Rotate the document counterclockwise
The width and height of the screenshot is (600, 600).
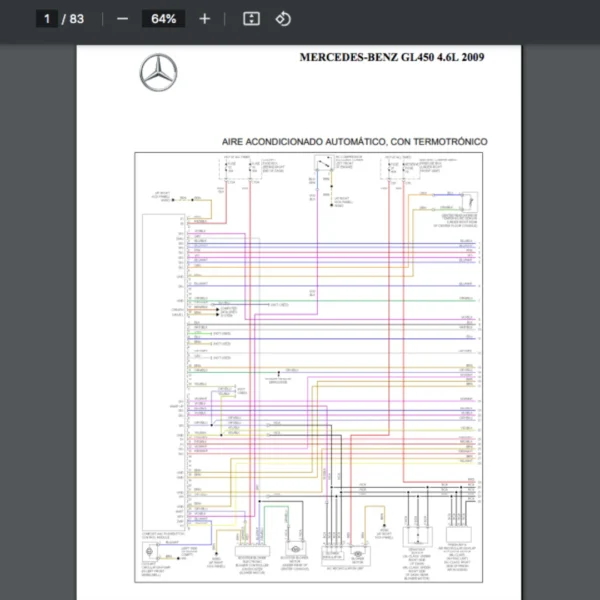coord(283,19)
